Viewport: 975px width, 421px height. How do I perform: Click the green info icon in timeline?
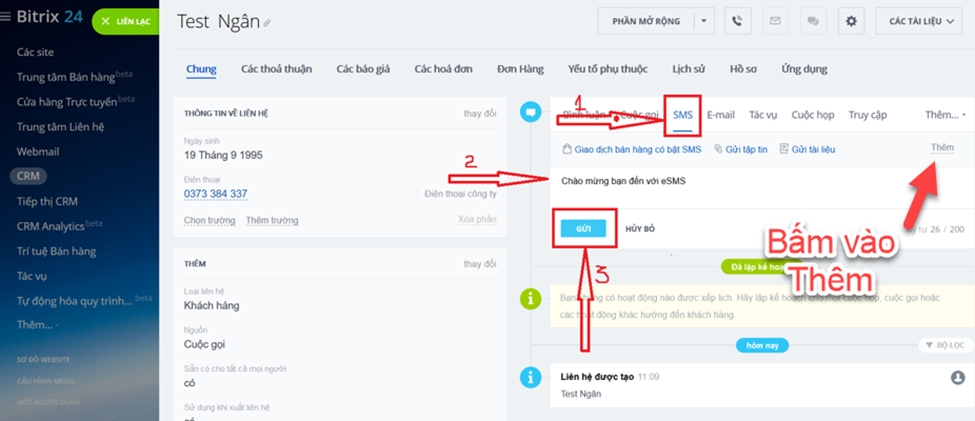pos(530,298)
